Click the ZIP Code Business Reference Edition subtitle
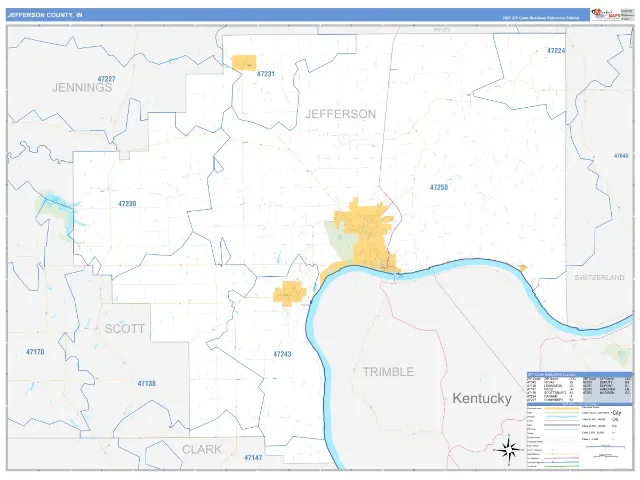Screen dimensions: 640x480 pos(540,18)
